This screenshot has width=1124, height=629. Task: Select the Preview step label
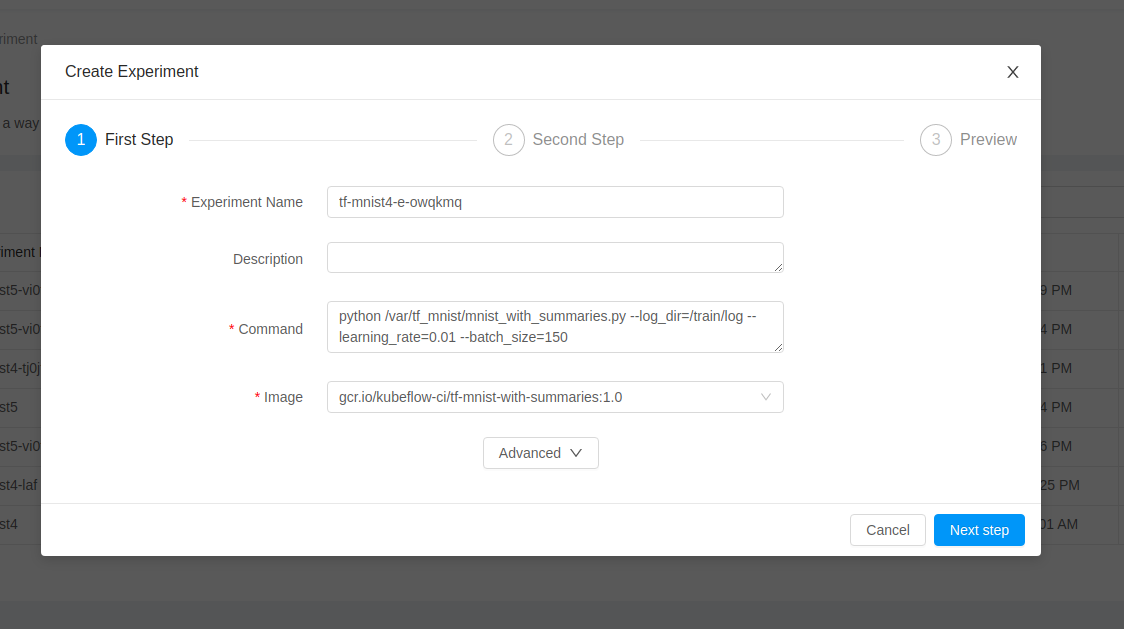[988, 139]
